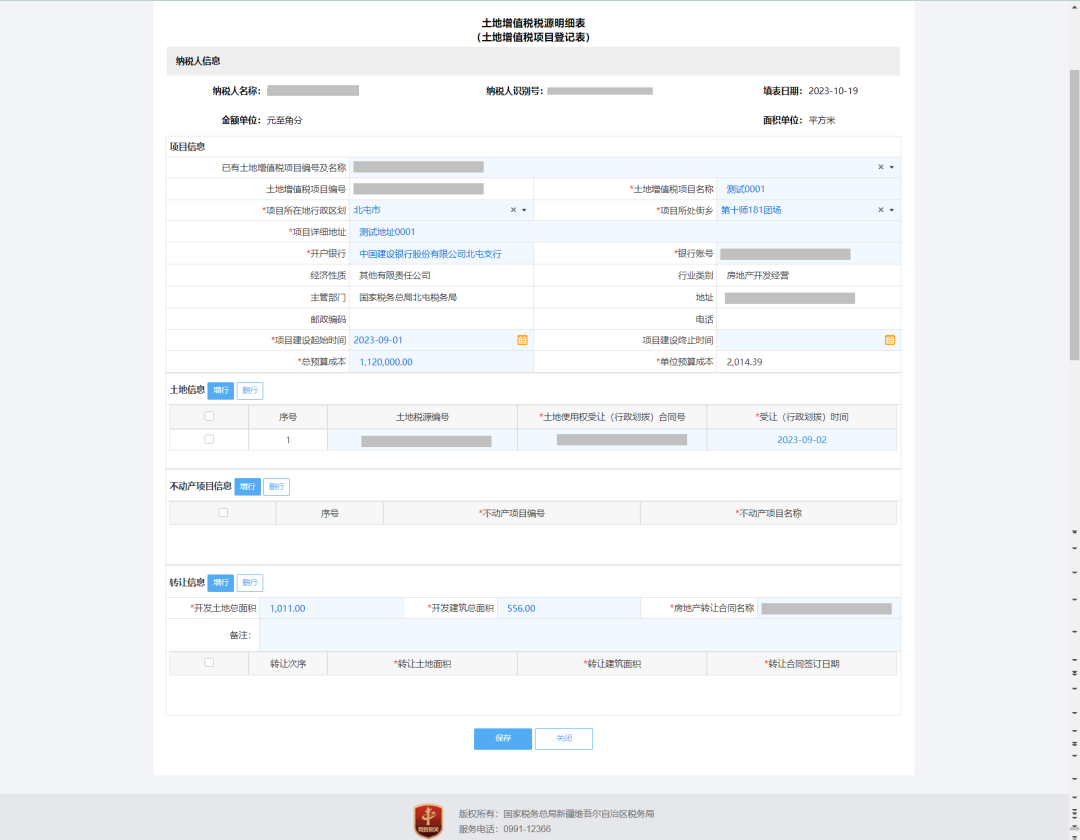The width and height of the screenshot is (1080, 840).
Task: Delete a row in 土地信息 section
Action: point(250,390)
